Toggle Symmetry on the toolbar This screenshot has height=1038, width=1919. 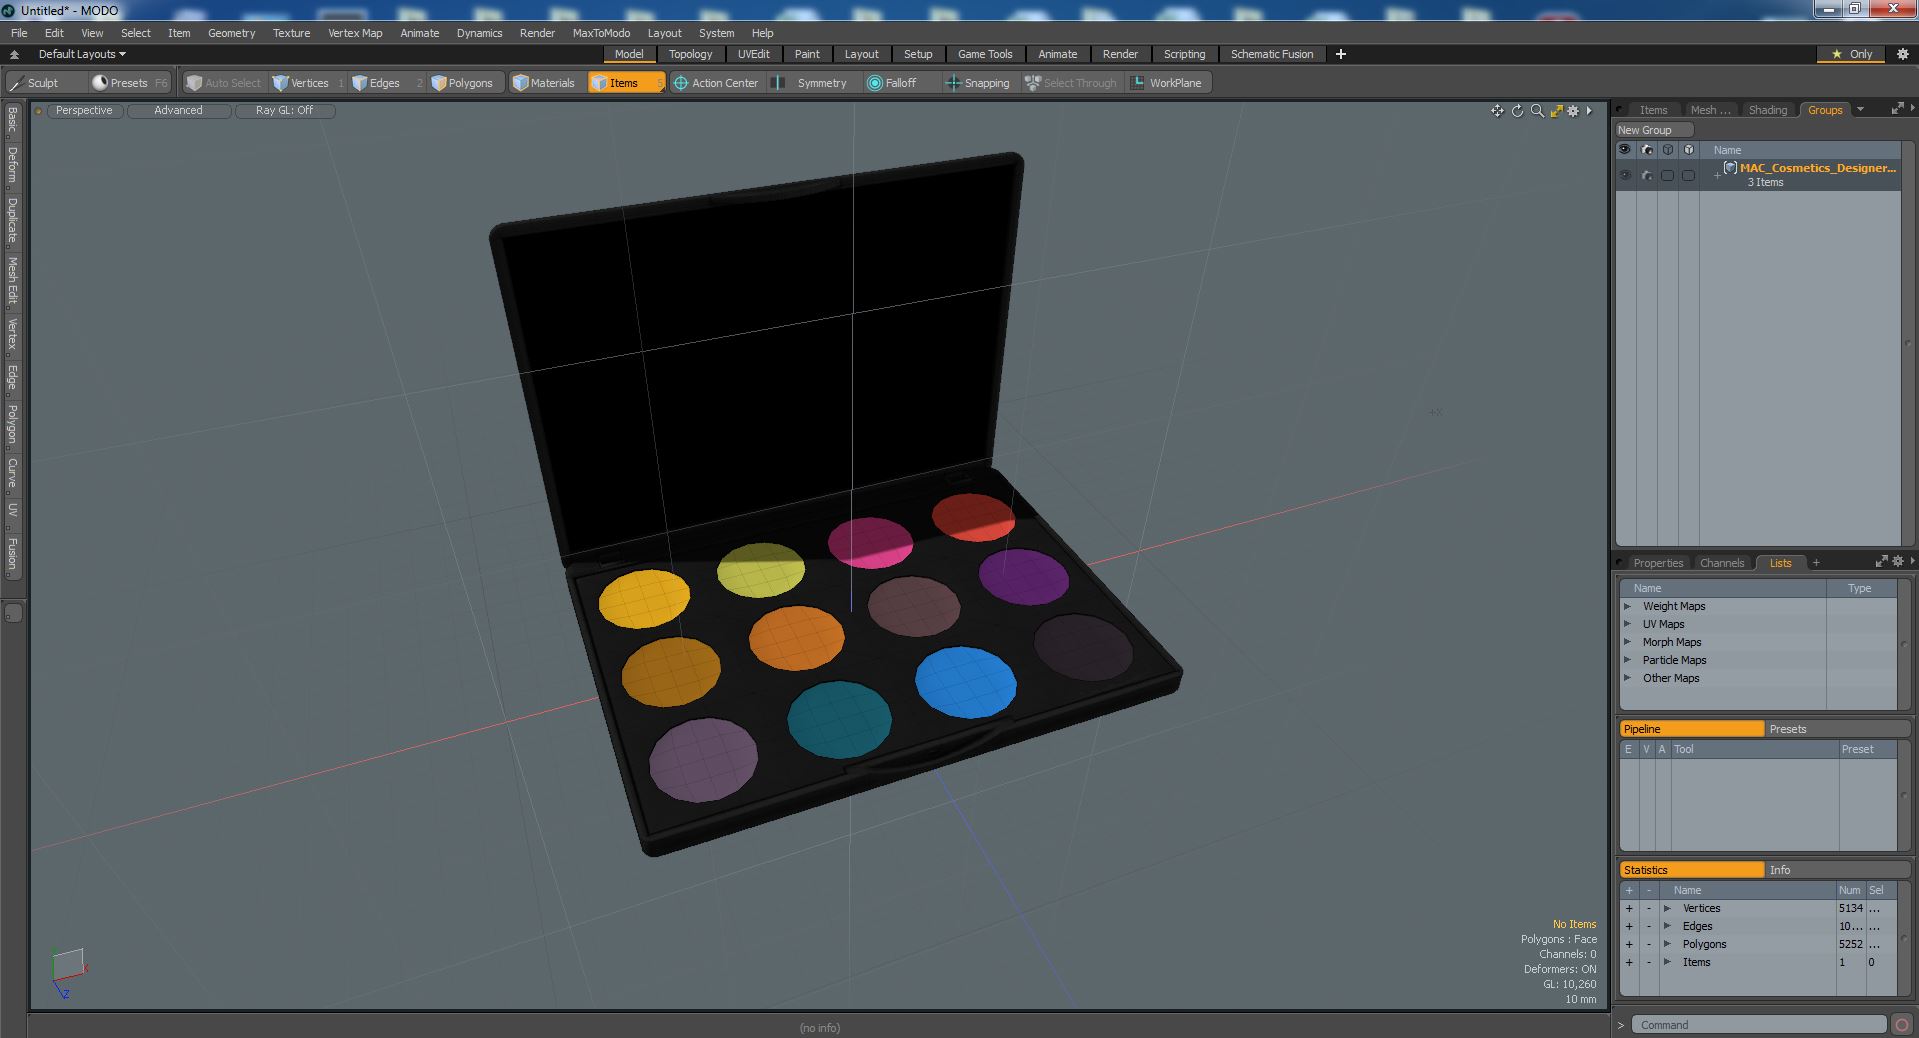pos(811,83)
